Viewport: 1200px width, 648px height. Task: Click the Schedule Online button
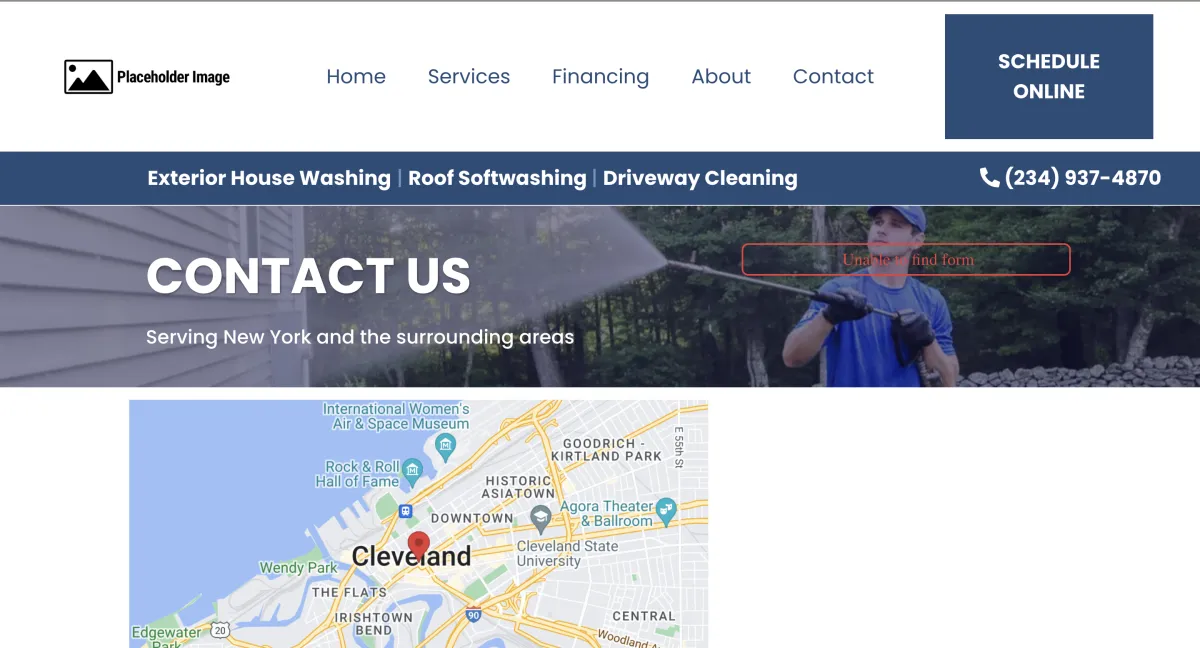coord(1049,76)
